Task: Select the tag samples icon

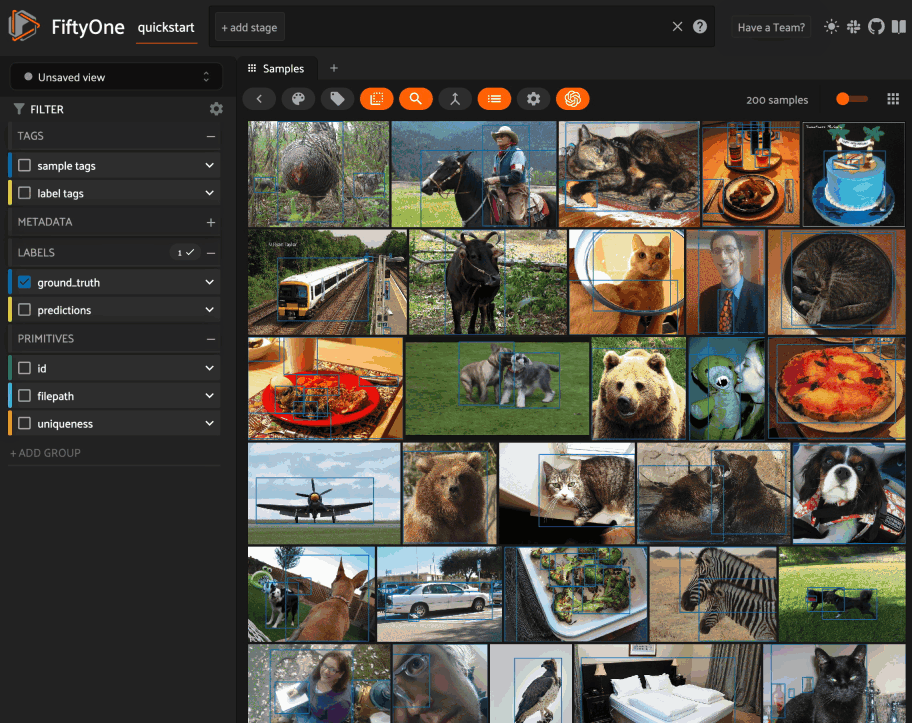Action: click(x=337, y=99)
